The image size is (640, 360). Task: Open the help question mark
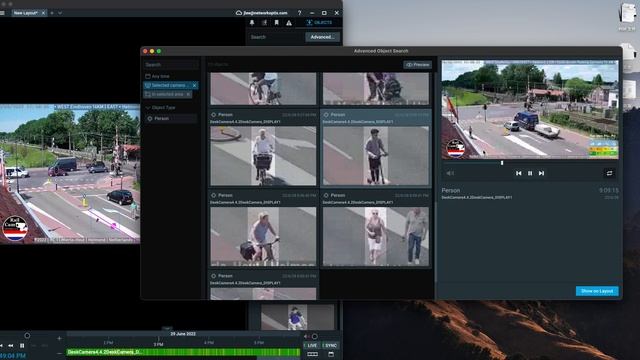pos(299,13)
